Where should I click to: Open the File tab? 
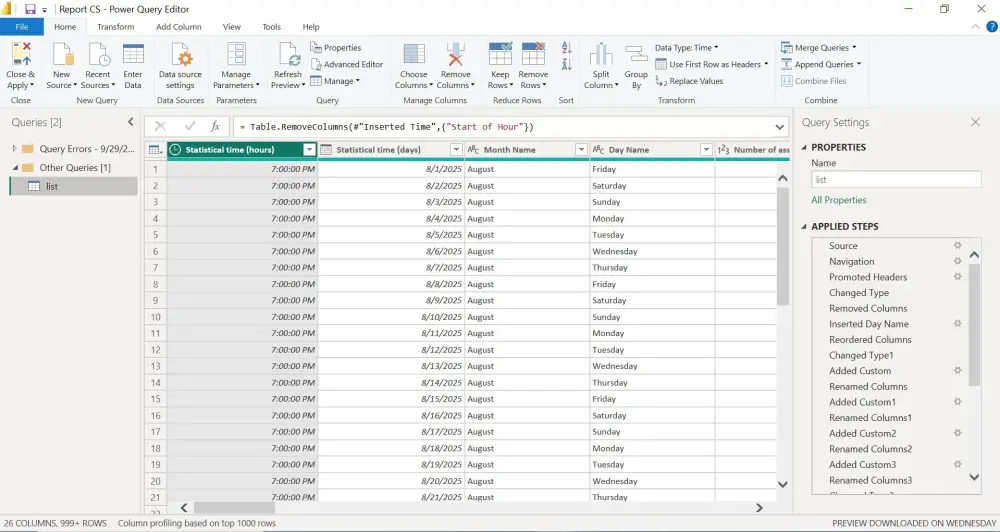(22, 27)
